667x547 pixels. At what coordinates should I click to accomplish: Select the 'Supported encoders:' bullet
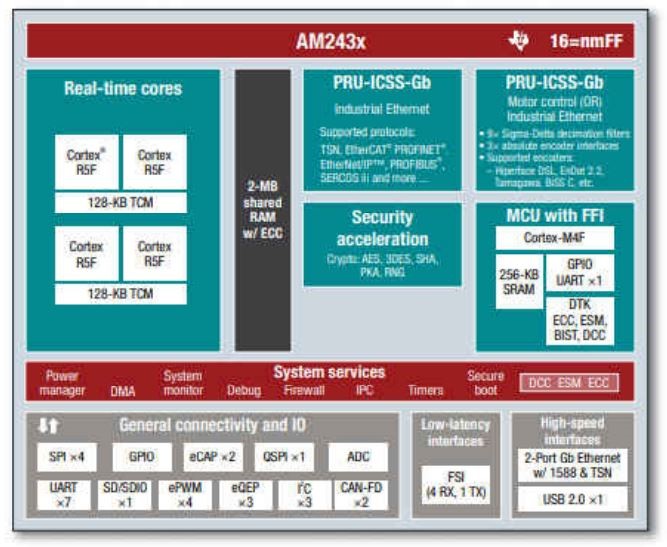click(526, 158)
